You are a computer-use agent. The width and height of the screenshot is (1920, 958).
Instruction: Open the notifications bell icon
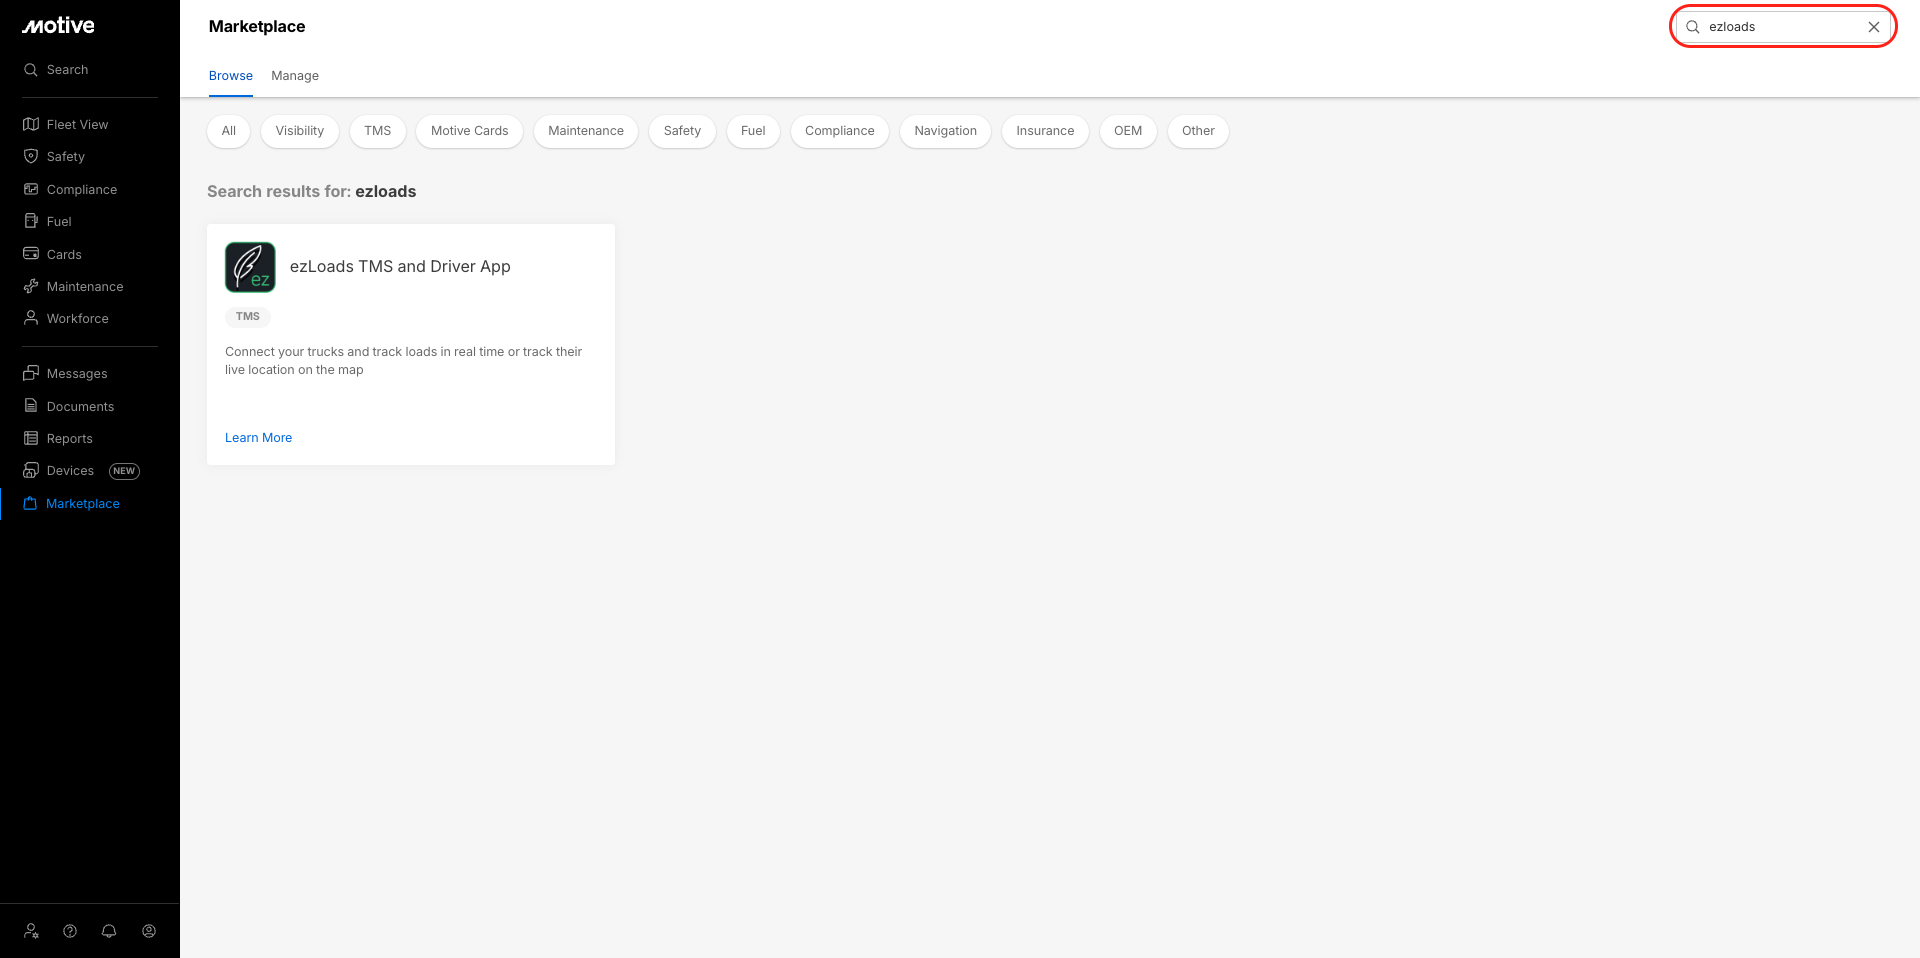pyautogui.click(x=109, y=931)
